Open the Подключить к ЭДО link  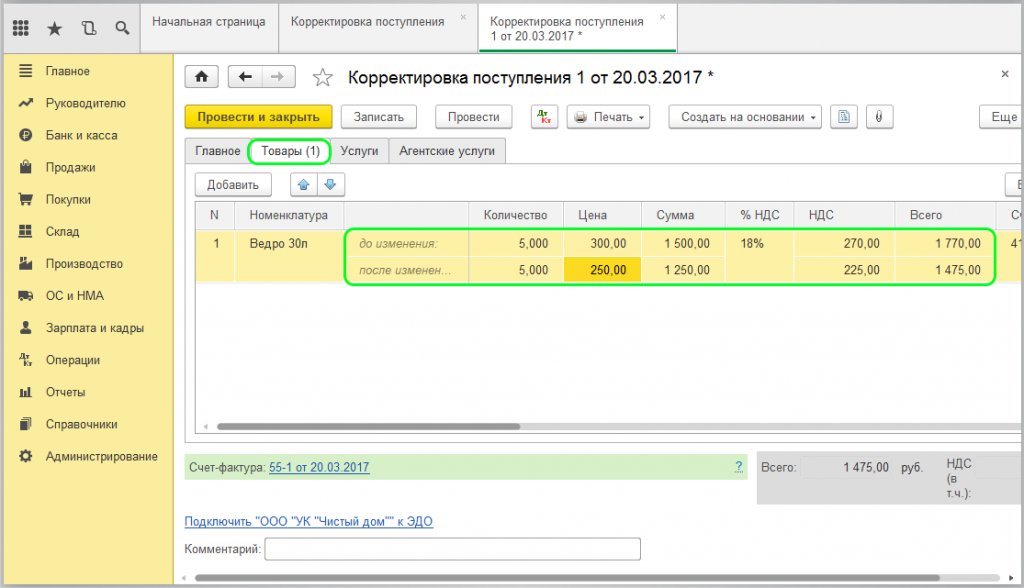click(x=308, y=521)
